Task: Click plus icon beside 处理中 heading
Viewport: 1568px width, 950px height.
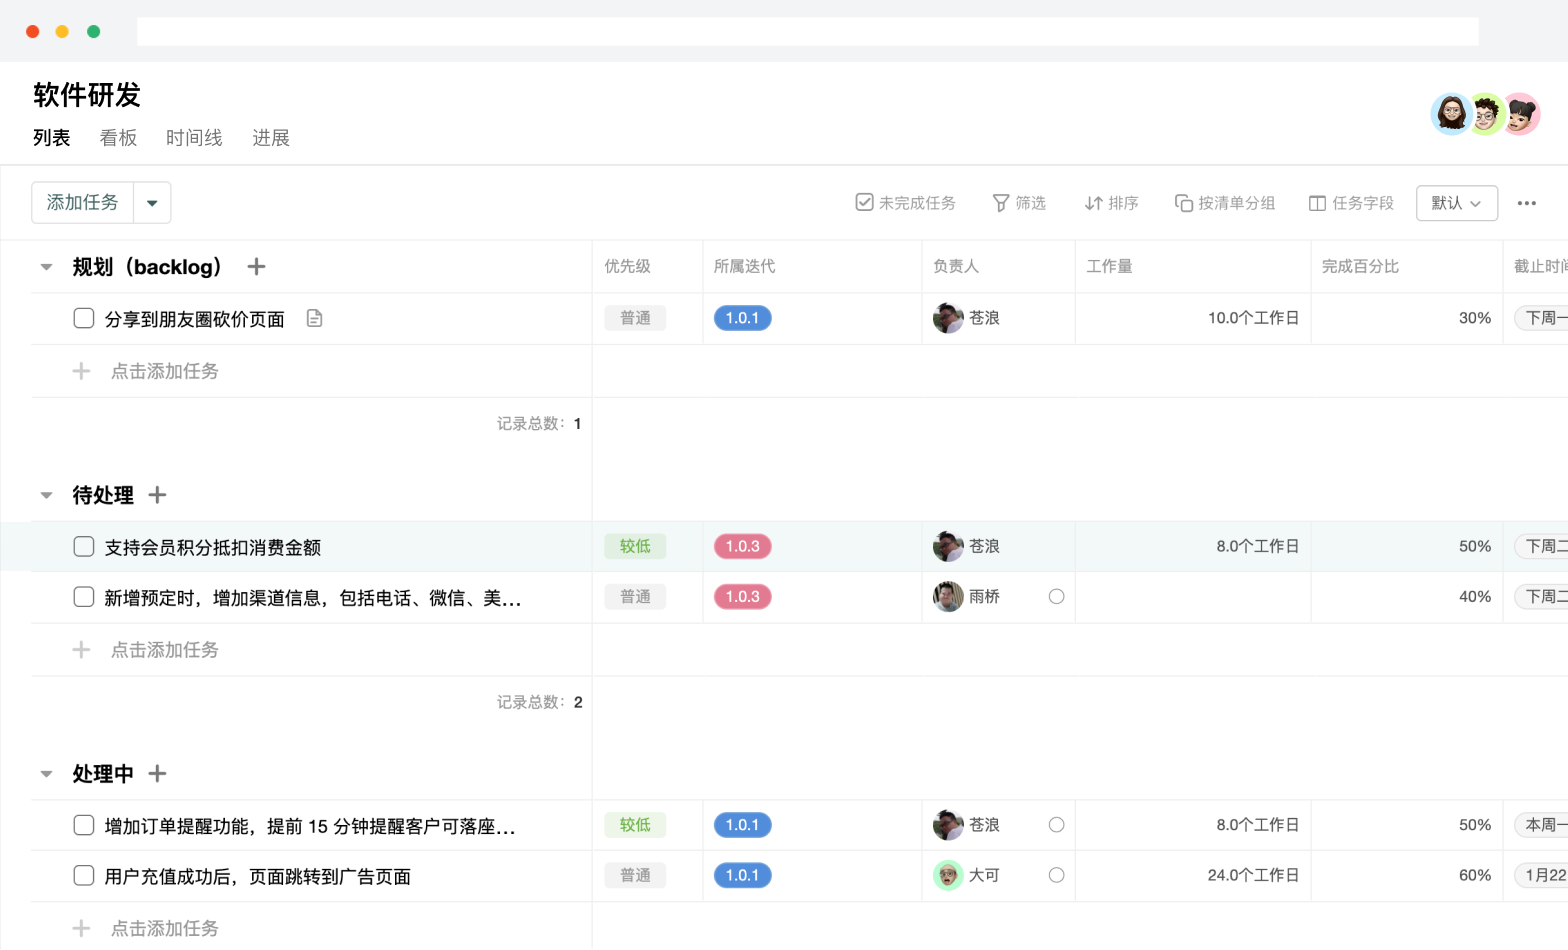Action: (157, 774)
